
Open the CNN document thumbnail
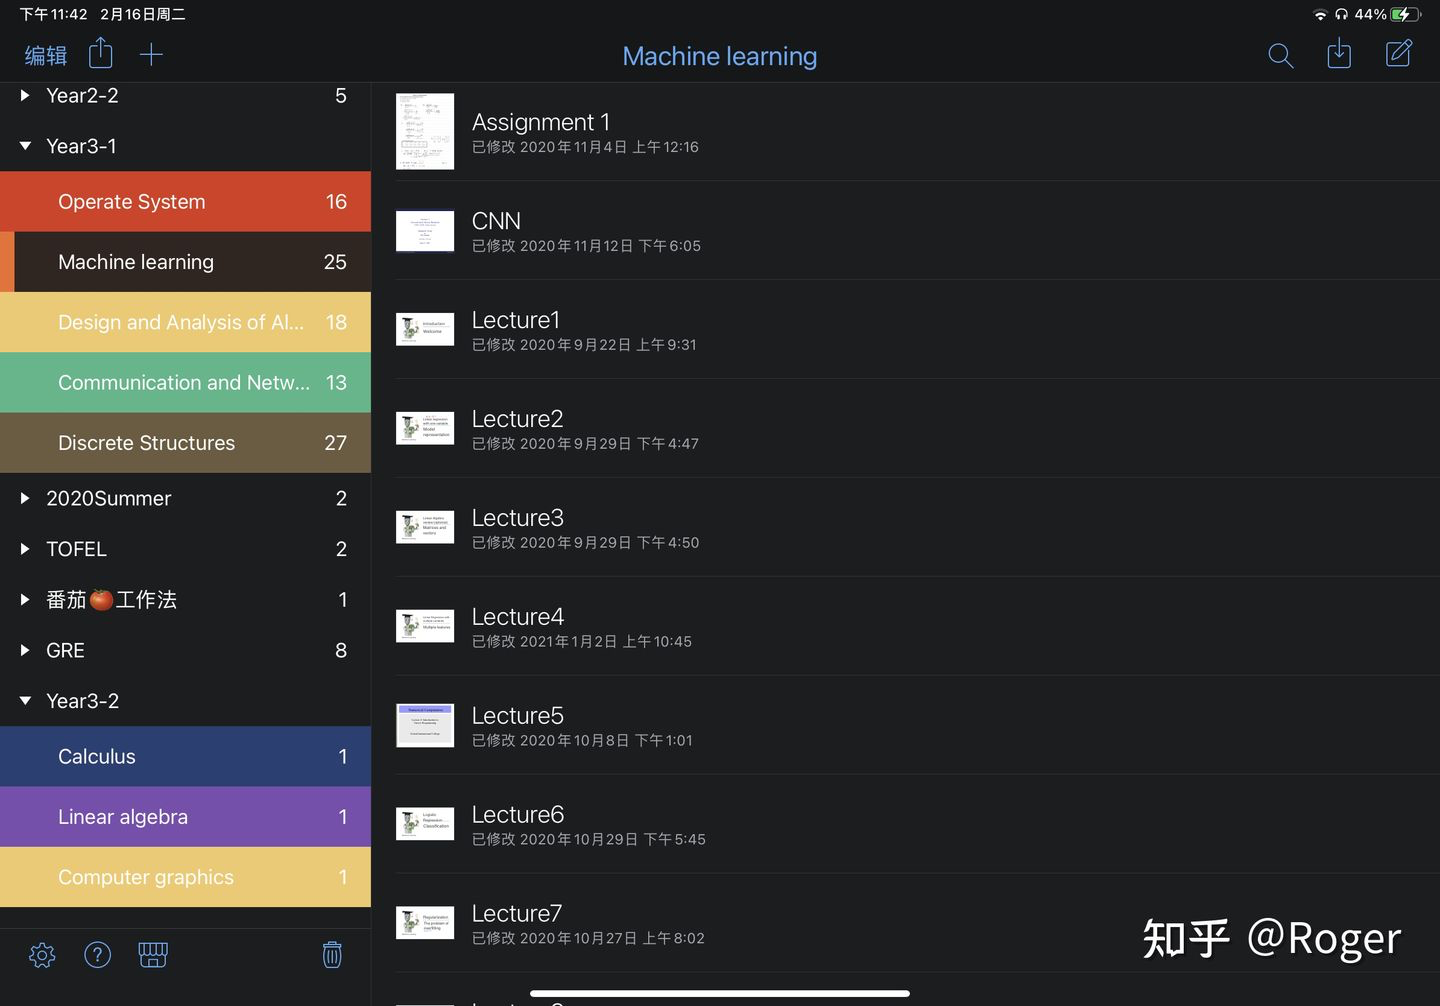(x=425, y=231)
